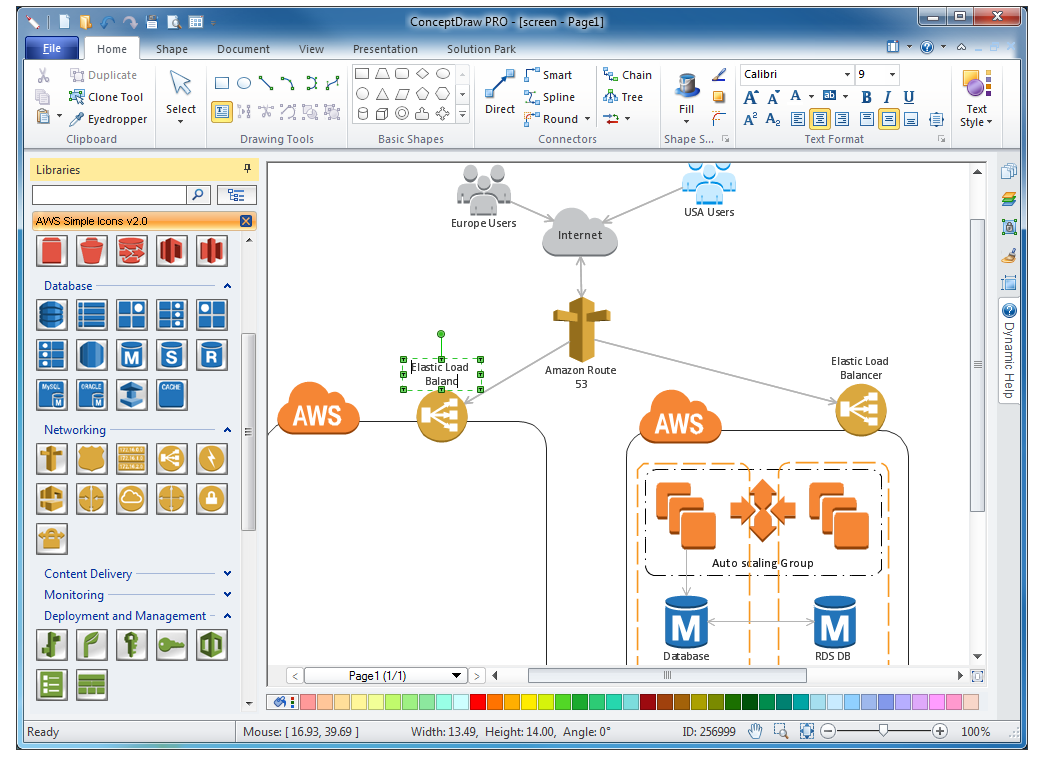
Task: Collapse the Database library section
Action: pos(227,286)
